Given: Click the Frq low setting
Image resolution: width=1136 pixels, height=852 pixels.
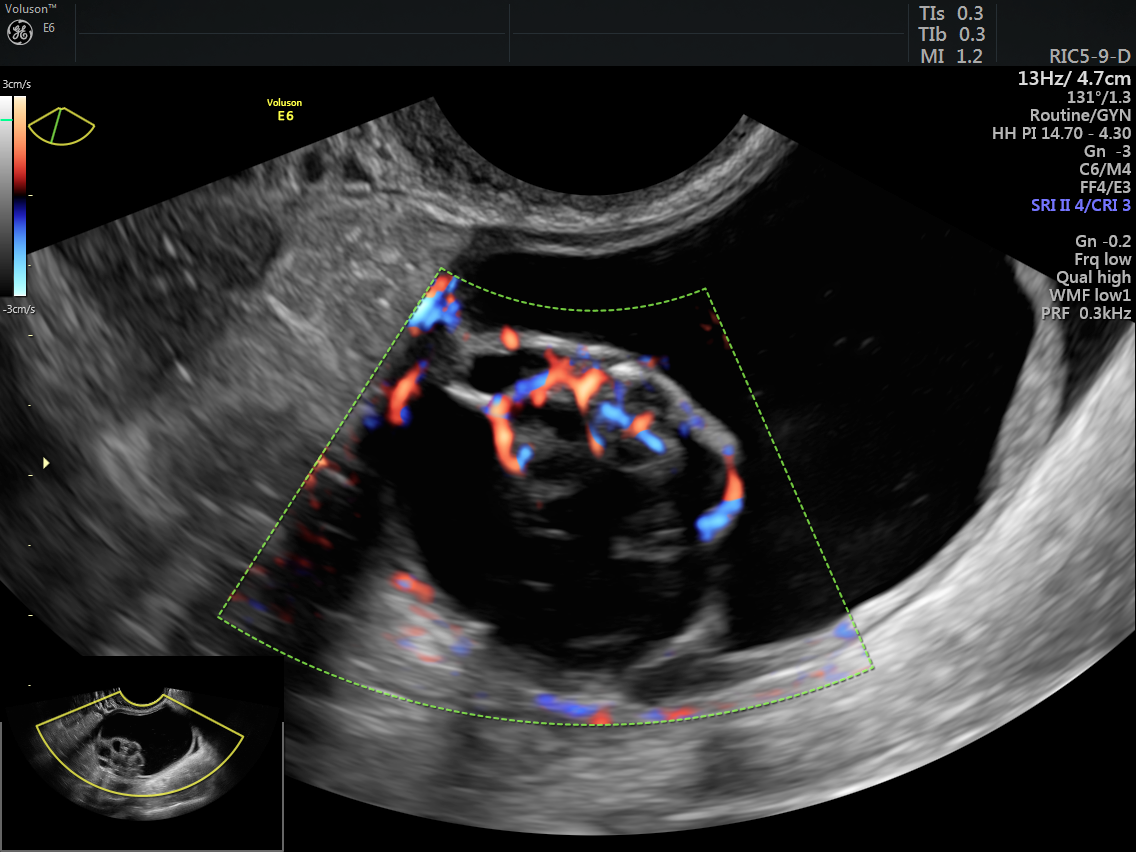Looking at the screenshot, I should click(1103, 259).
